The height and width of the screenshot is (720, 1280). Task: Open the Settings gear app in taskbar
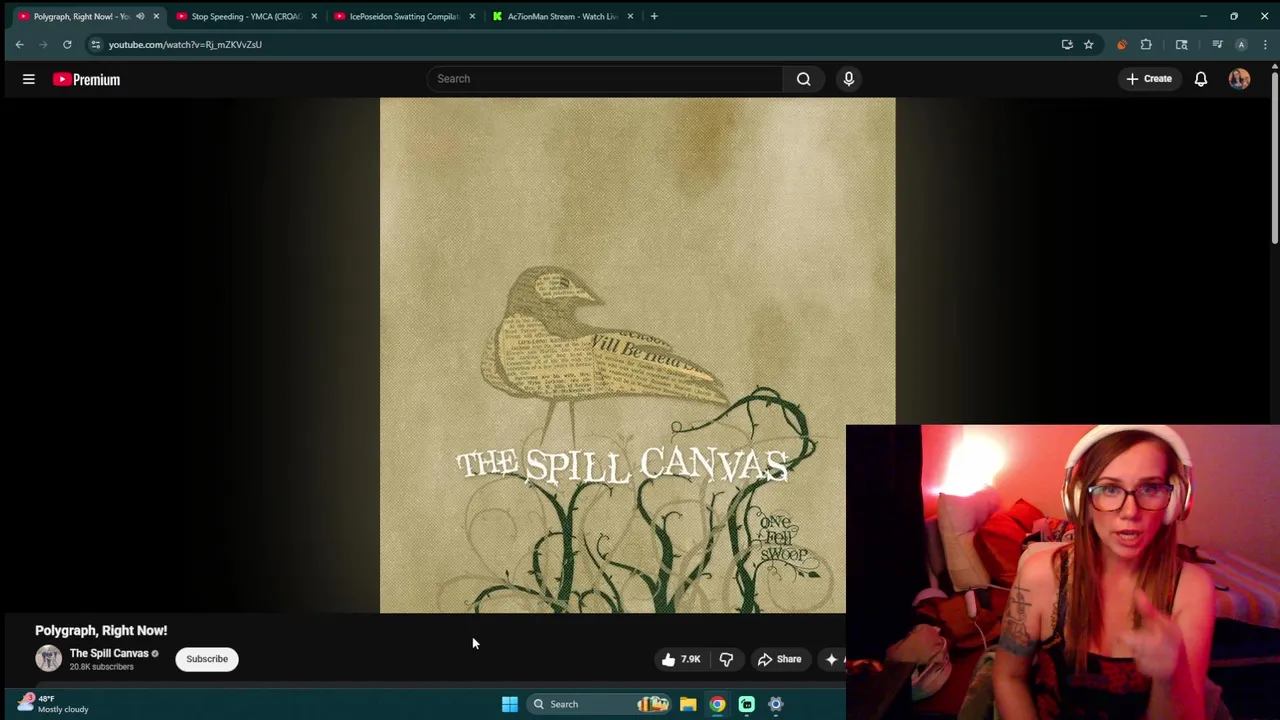[775, 704]
